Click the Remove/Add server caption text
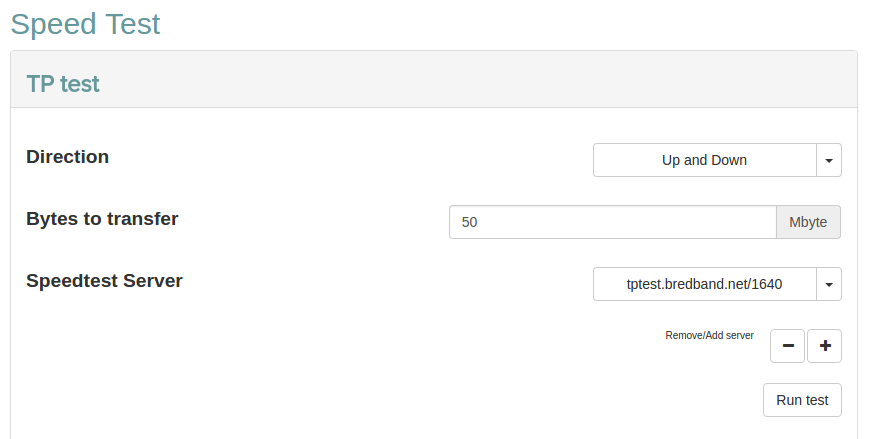 [x=709, y=336]
